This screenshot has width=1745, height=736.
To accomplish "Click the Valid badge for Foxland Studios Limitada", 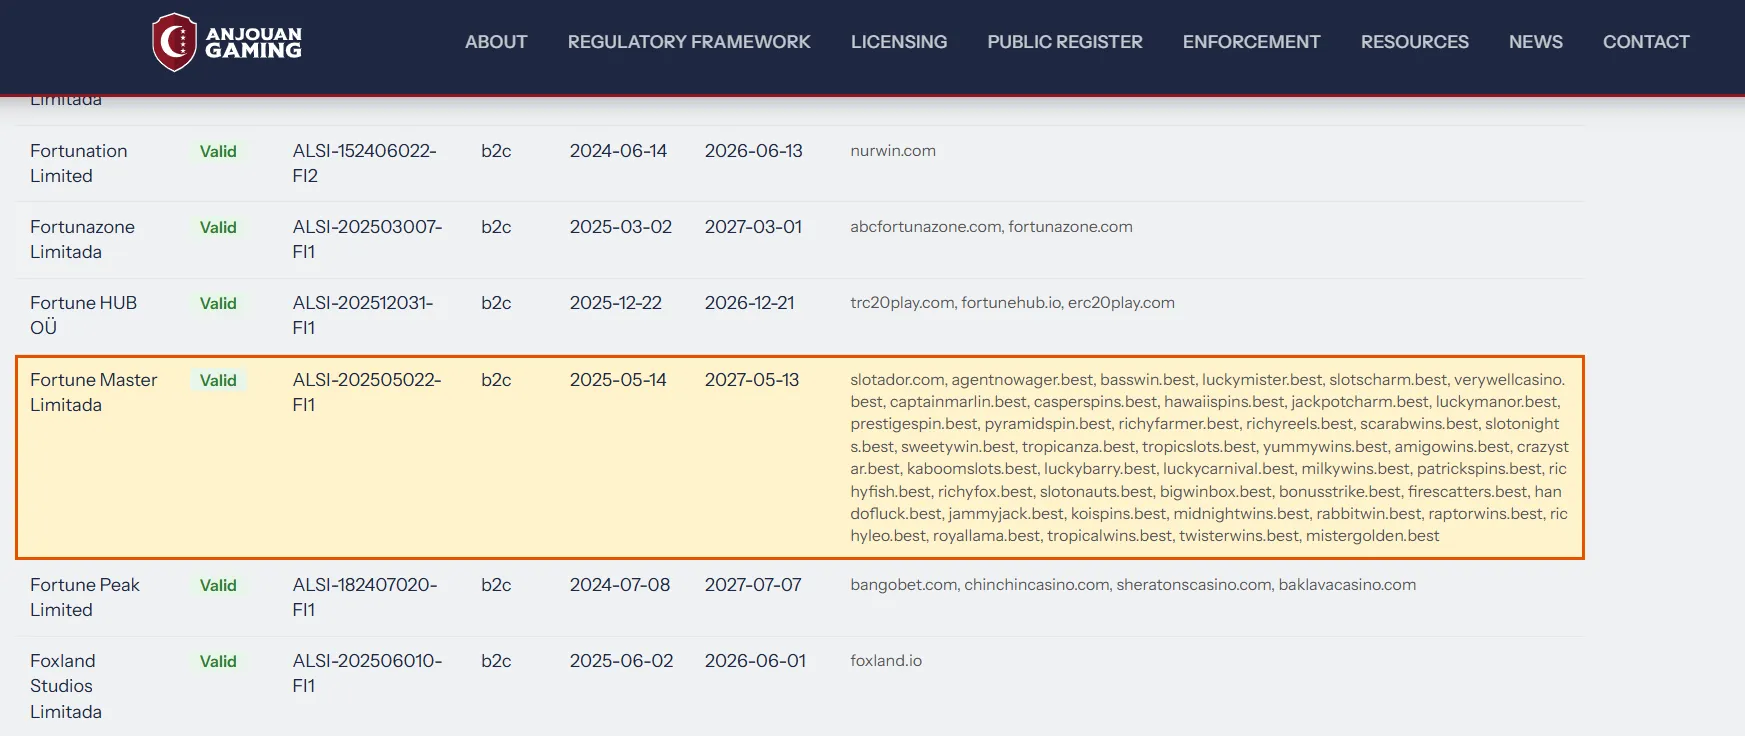I will point(218,661).
